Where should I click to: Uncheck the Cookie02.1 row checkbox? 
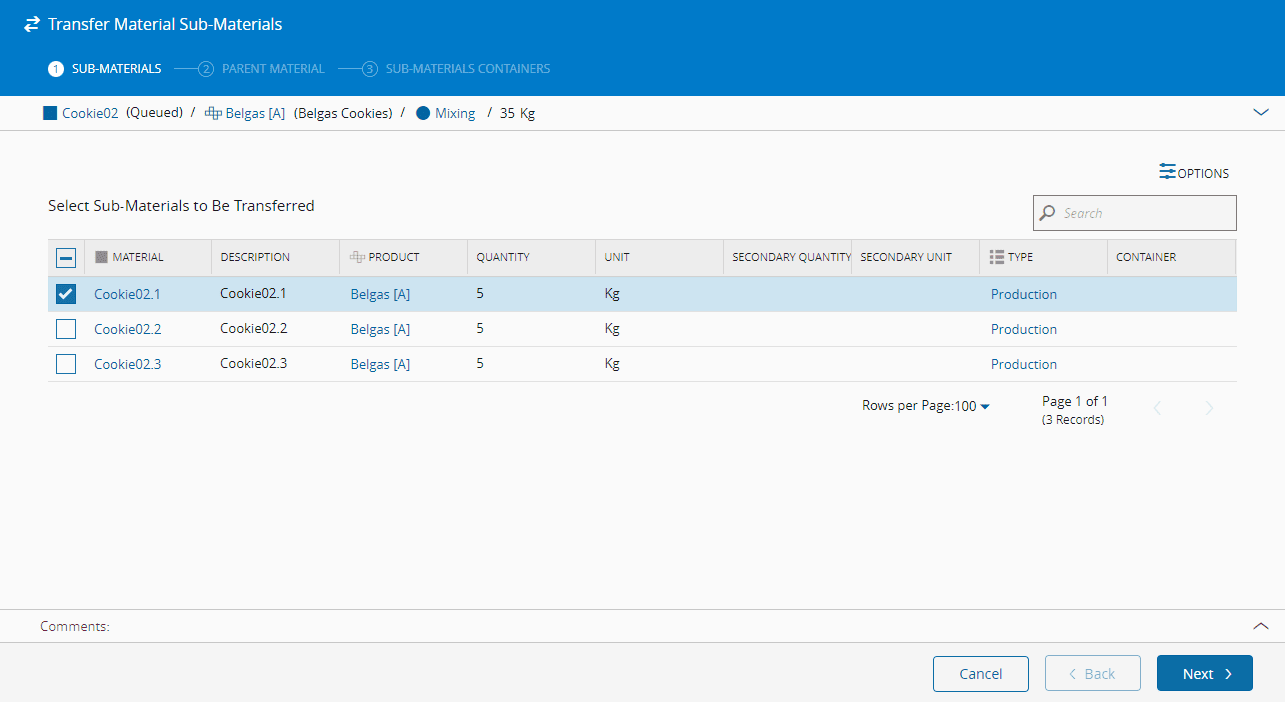tap(66, 294)
